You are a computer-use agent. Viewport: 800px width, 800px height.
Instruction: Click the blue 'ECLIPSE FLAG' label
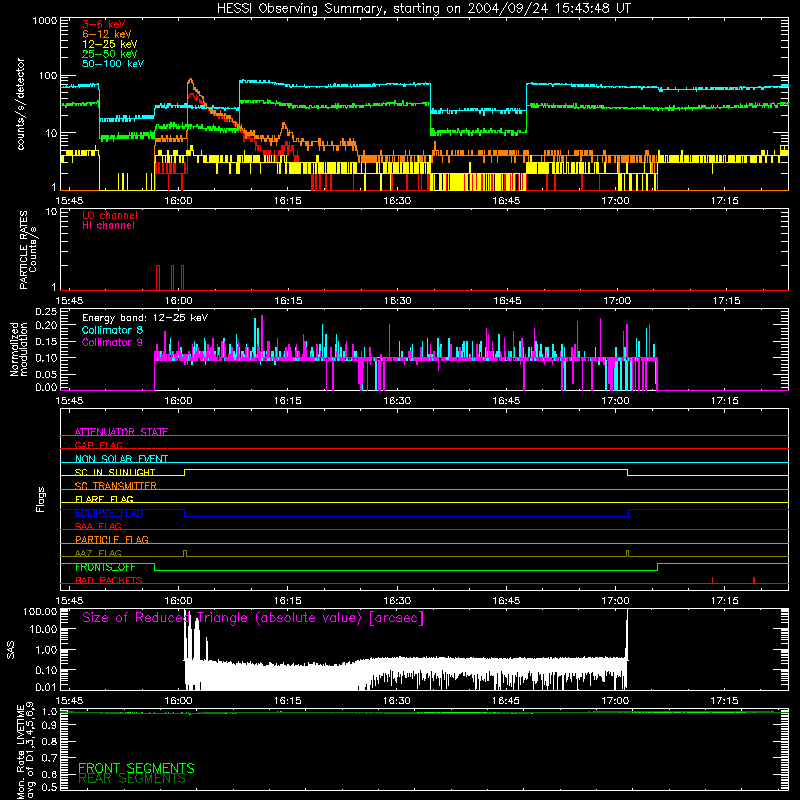tap(109, 513)
